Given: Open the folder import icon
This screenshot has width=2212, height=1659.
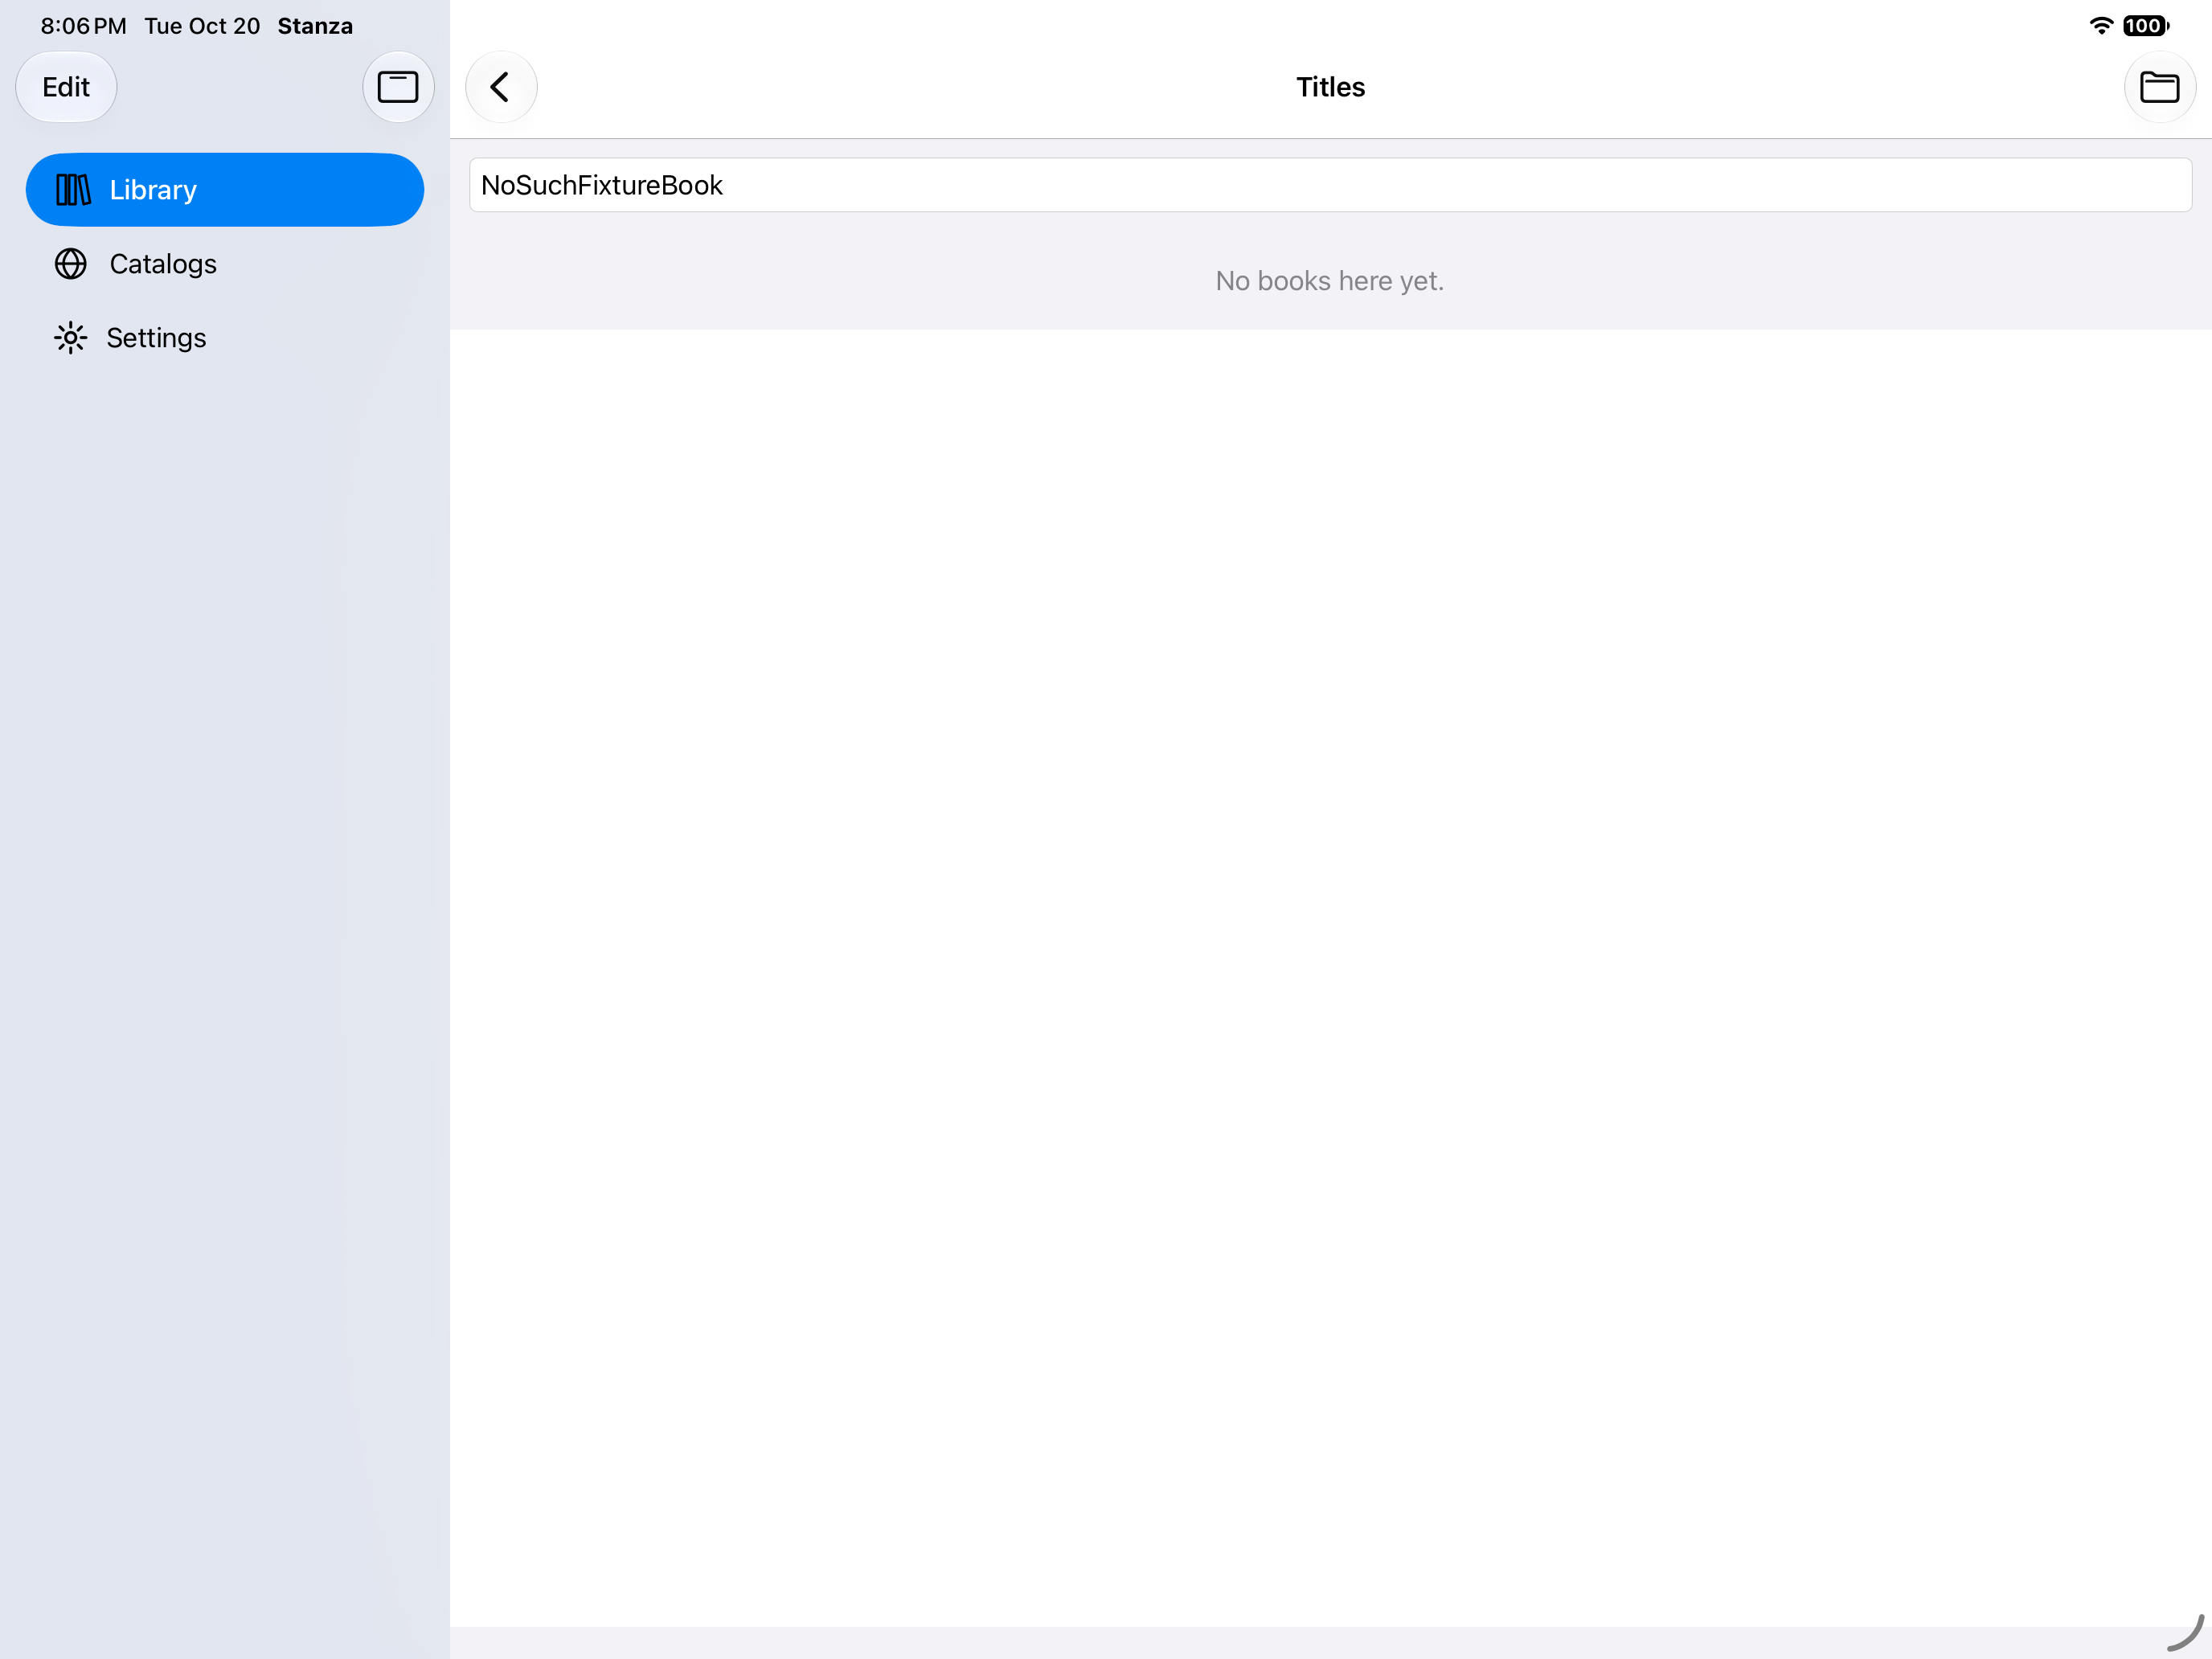Looking at the screenshot, I should click(x=2159, y=87).
